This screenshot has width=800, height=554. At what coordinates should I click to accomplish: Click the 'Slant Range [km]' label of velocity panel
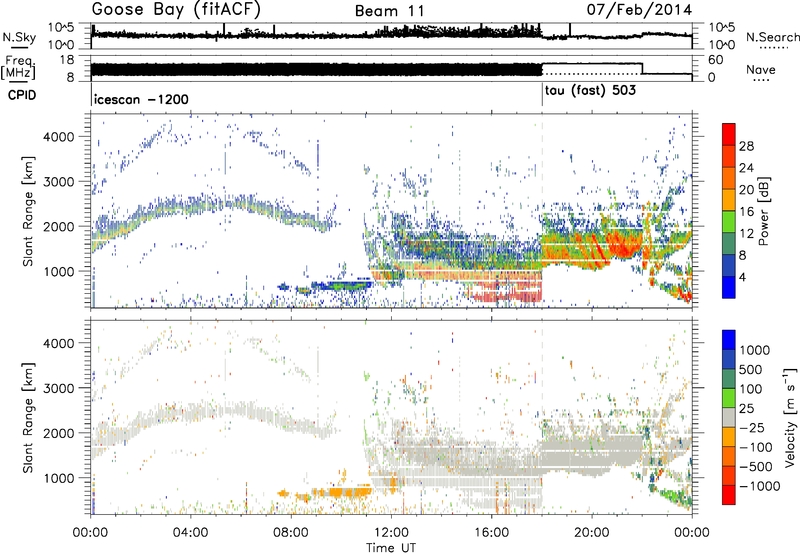coord(28,417)
